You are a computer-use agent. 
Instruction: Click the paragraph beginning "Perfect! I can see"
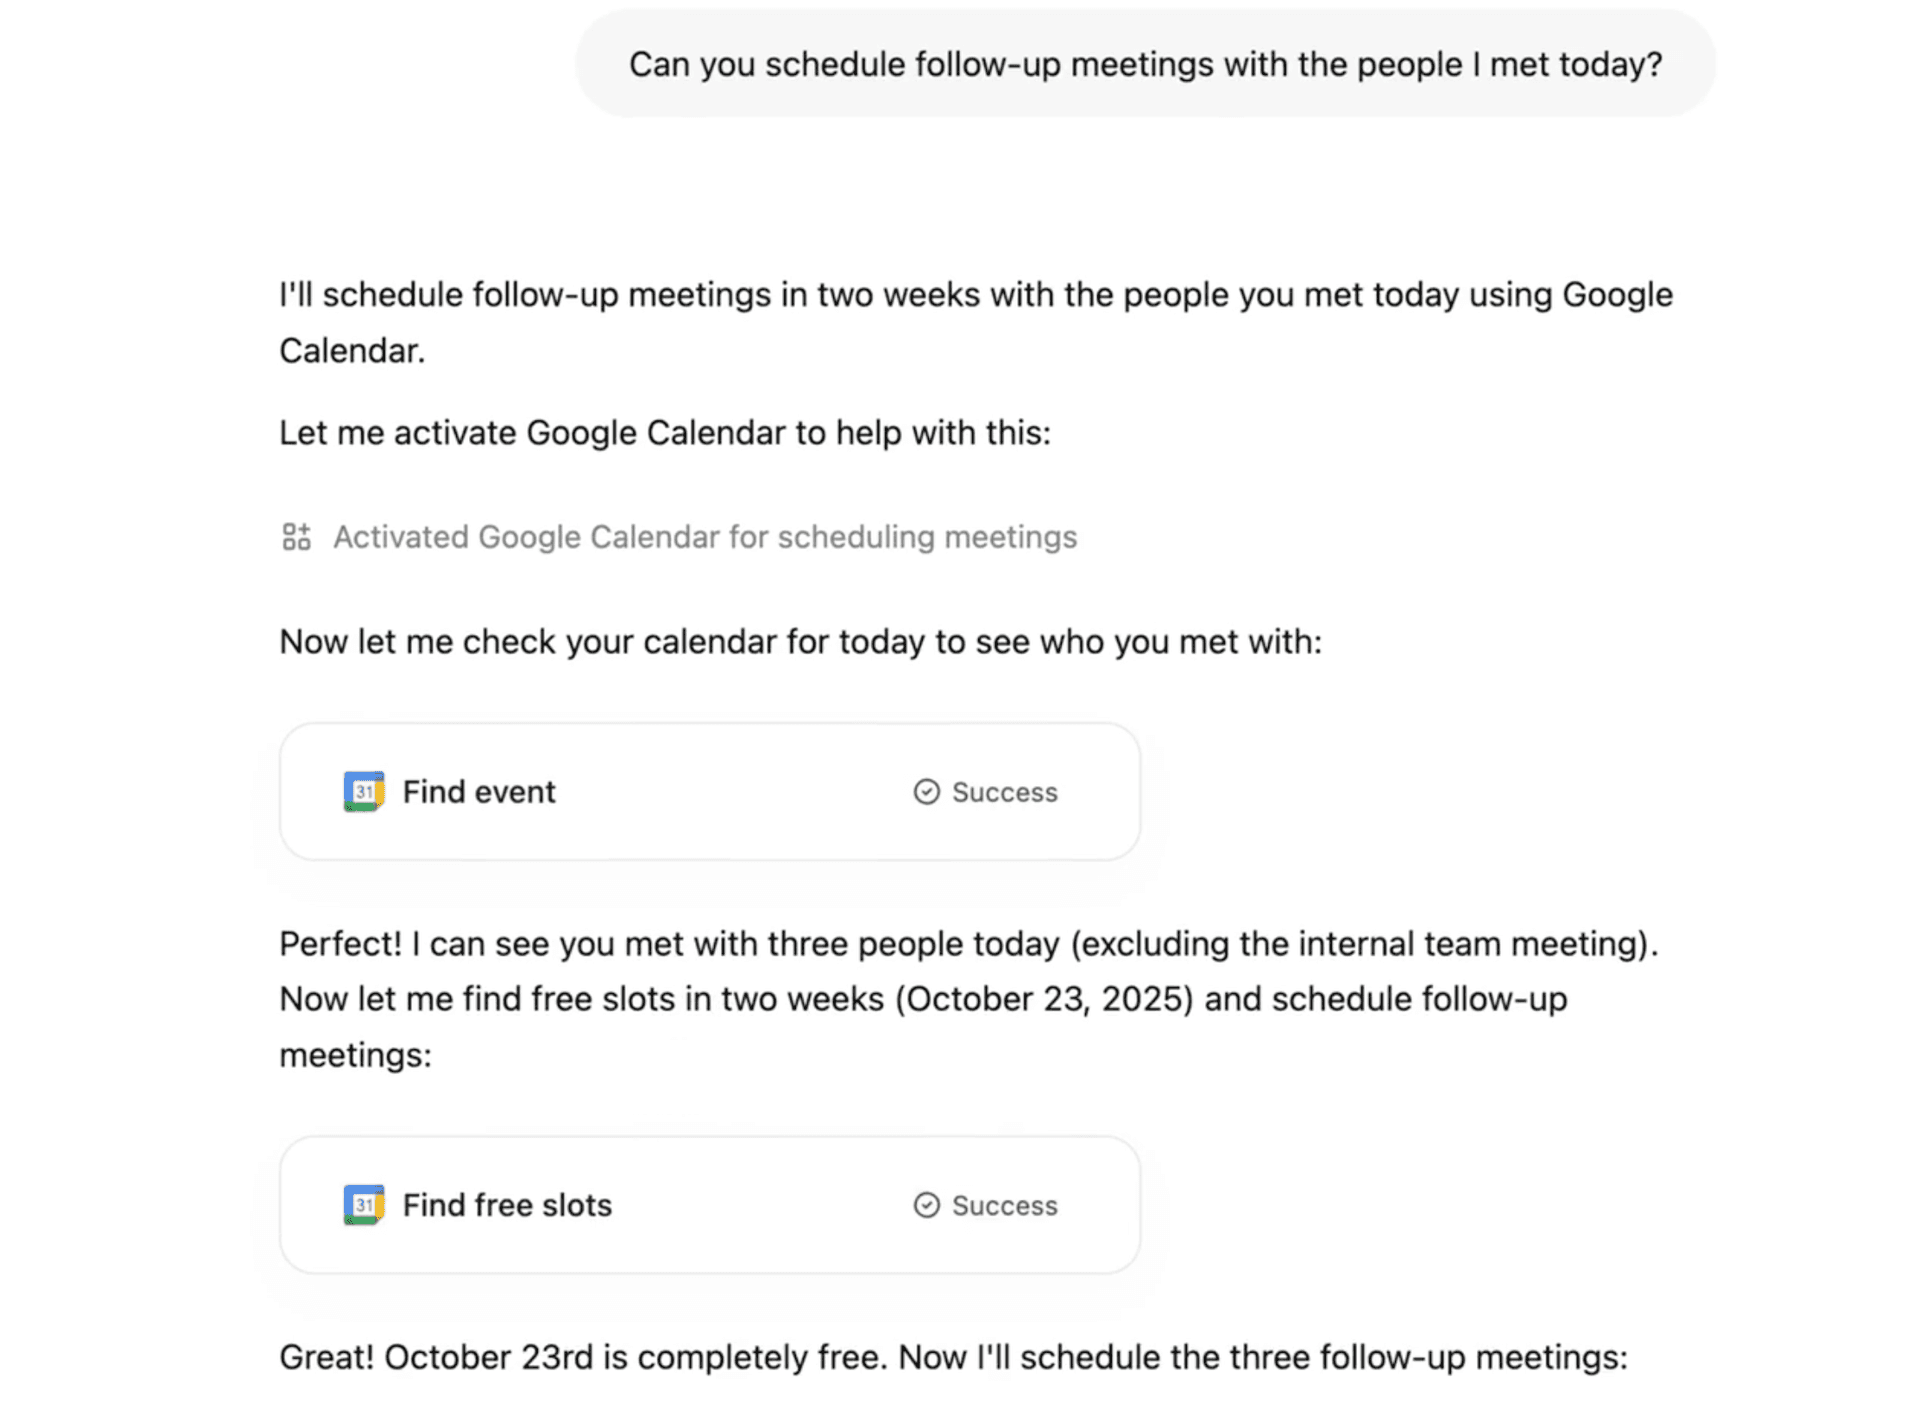click(x=968, y=944)
